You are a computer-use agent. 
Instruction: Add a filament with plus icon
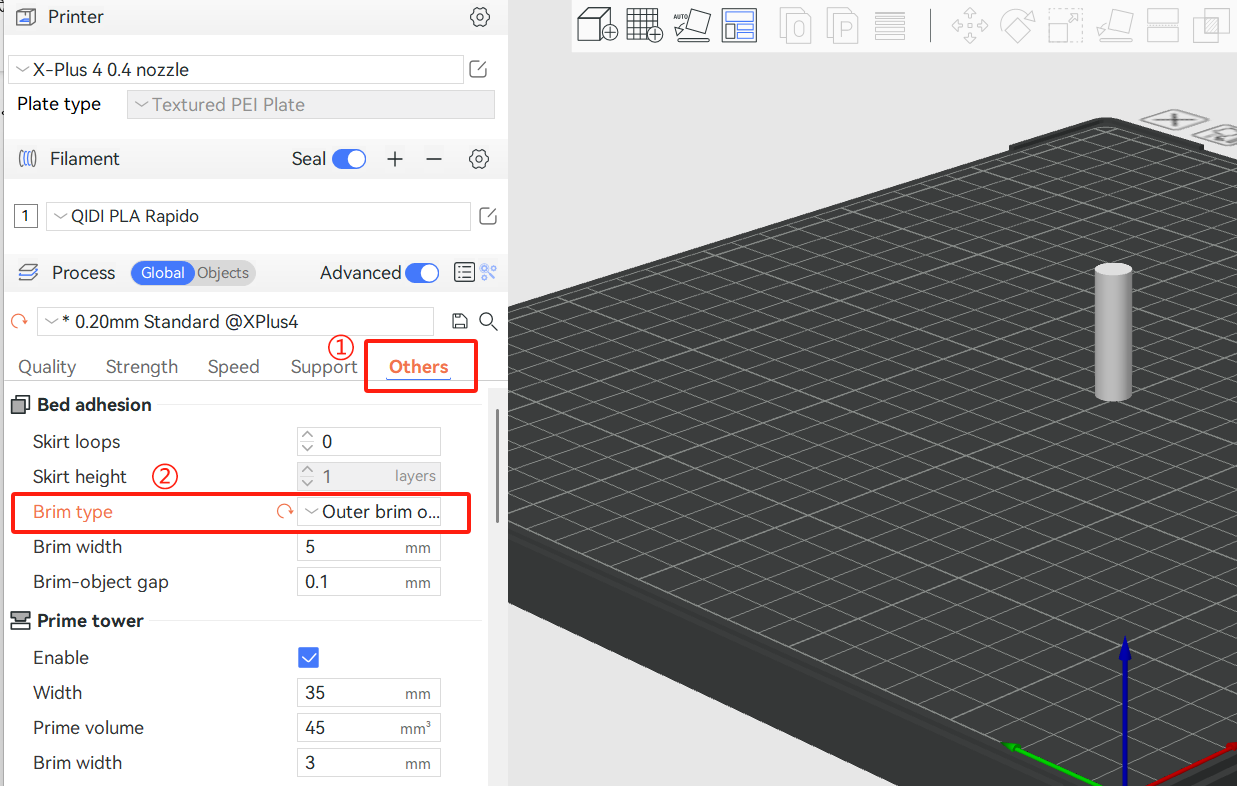click(395, 159)
